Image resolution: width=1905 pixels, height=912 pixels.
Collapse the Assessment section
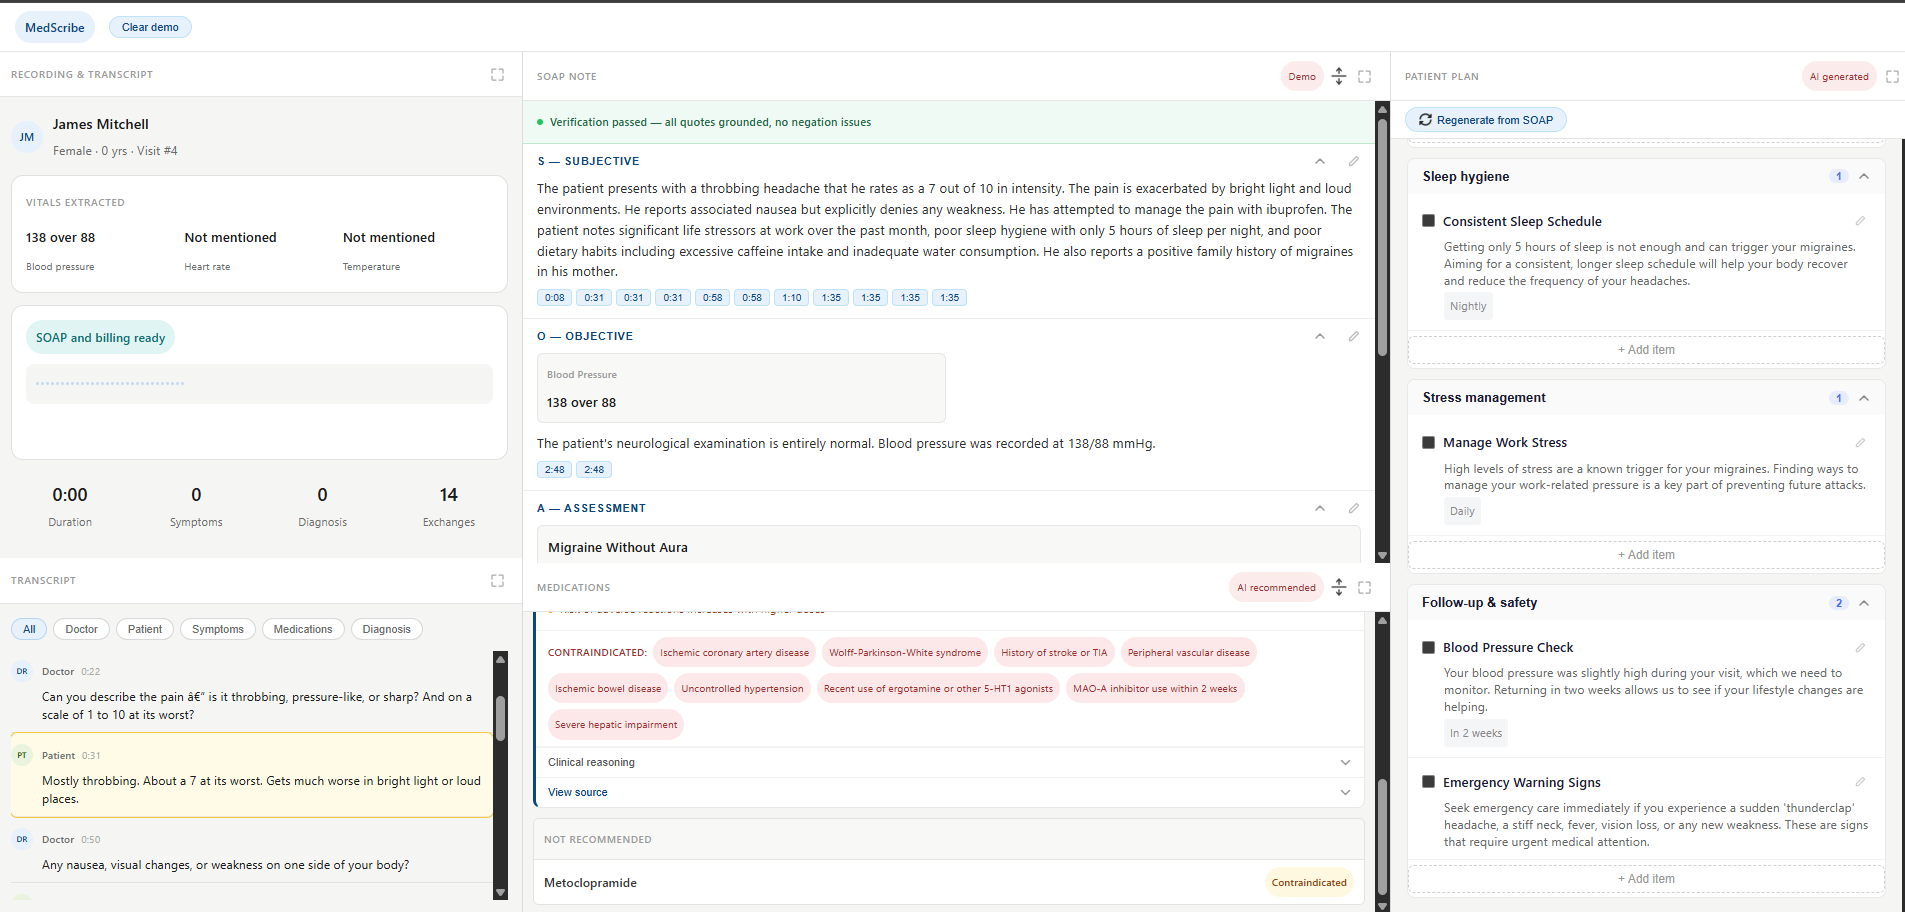click(x=1320, y=508)
